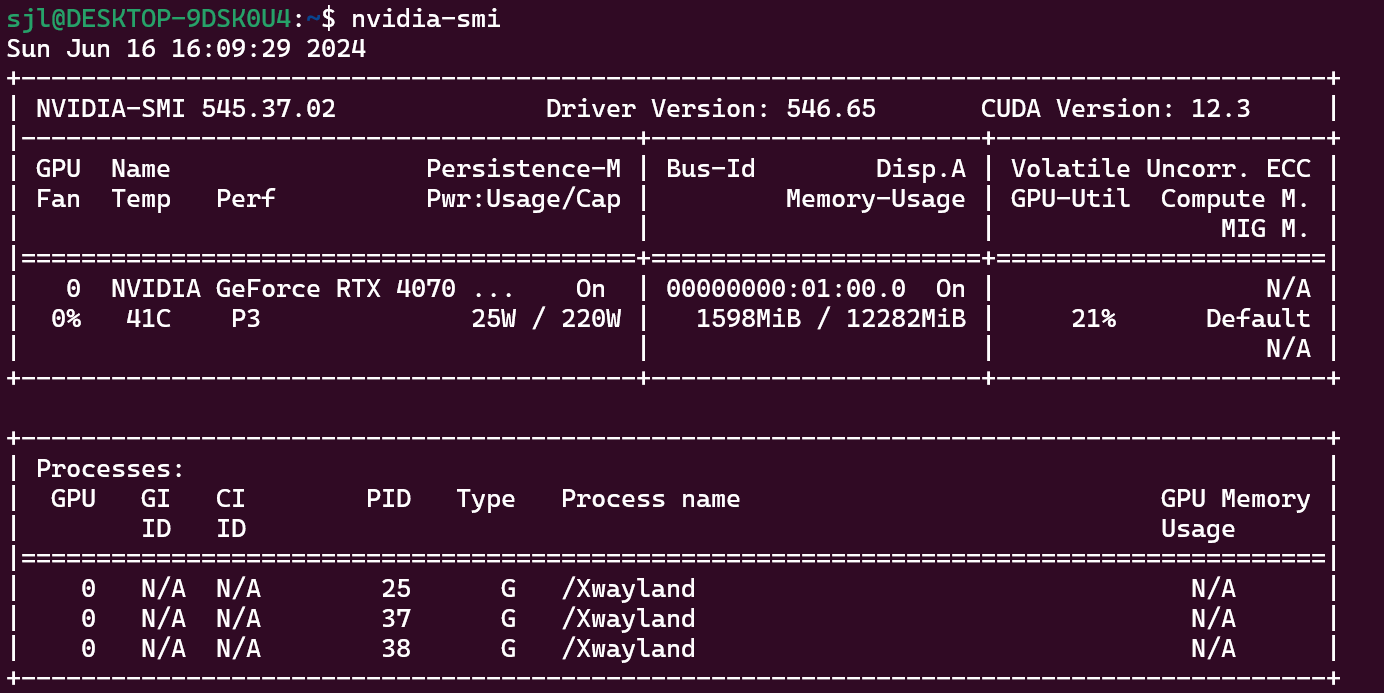Click the 1598MiB / 12282MiB memory usage
Image resolution: width=1384 pixels, height=693 pixels.
click(x=830, y=319)
